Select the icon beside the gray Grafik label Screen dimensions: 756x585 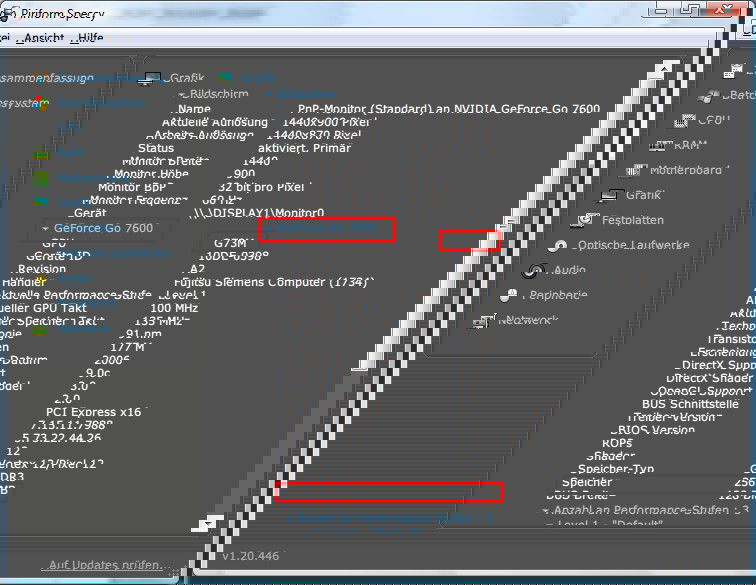[612, 195]
